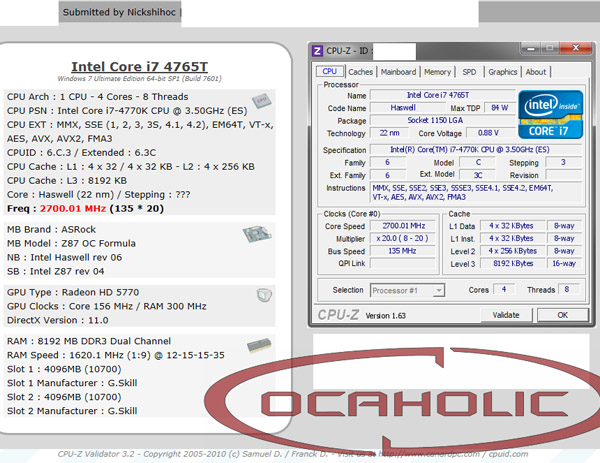
Task: Click the motherboard icon beside MB Brand
Action: click(x=257, y=234)
